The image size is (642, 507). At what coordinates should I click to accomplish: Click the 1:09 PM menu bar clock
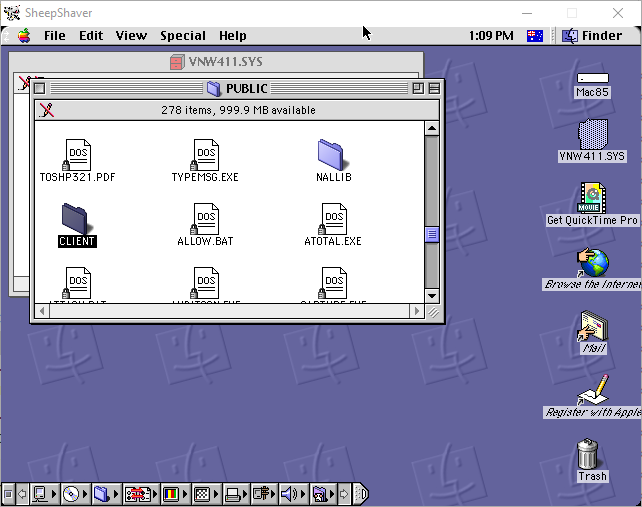(x=491, y=36)
